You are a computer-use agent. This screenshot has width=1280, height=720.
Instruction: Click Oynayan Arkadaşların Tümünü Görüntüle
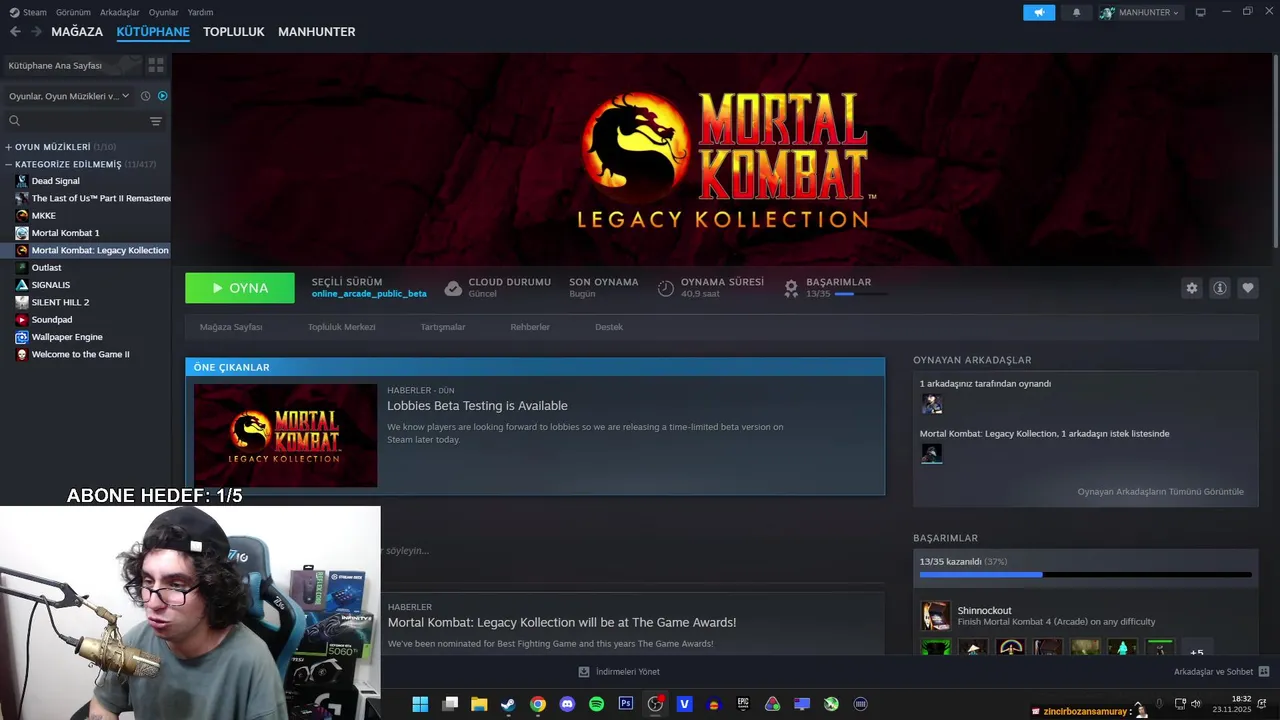pos(1160,492)
